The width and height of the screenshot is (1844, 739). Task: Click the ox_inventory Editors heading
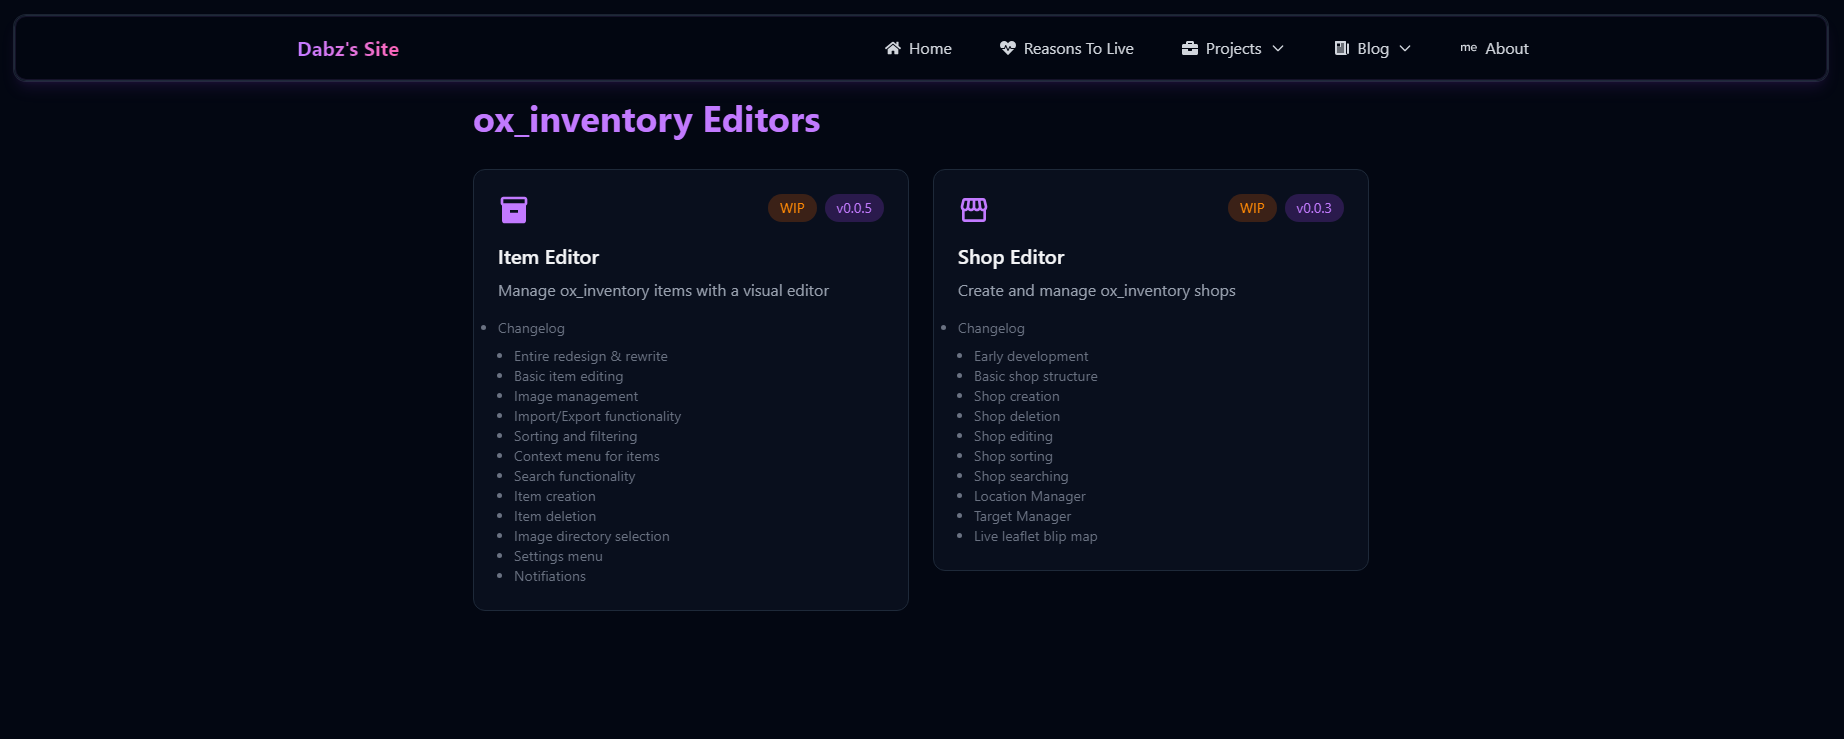click(646, 120)
